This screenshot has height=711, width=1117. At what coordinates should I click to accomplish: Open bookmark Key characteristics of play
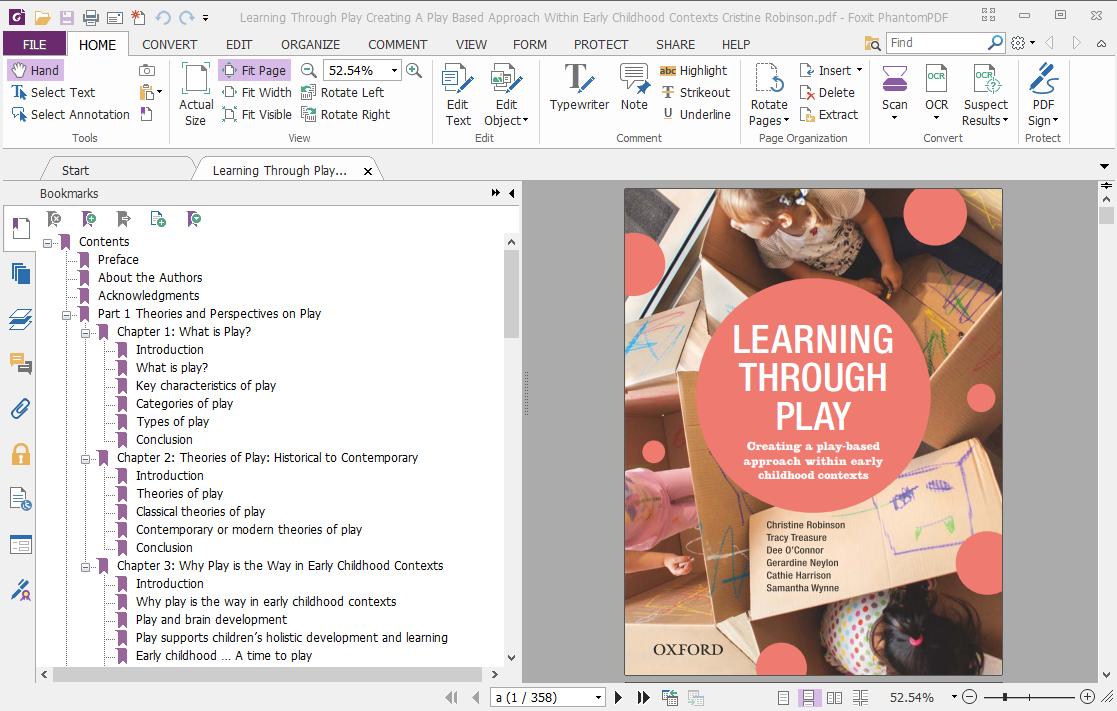[x=206, y=385]
